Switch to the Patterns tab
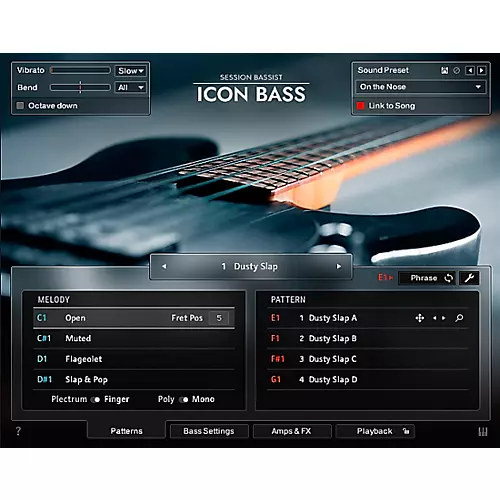500x500 pixels. pyautogui.click(x=126, y=431)
